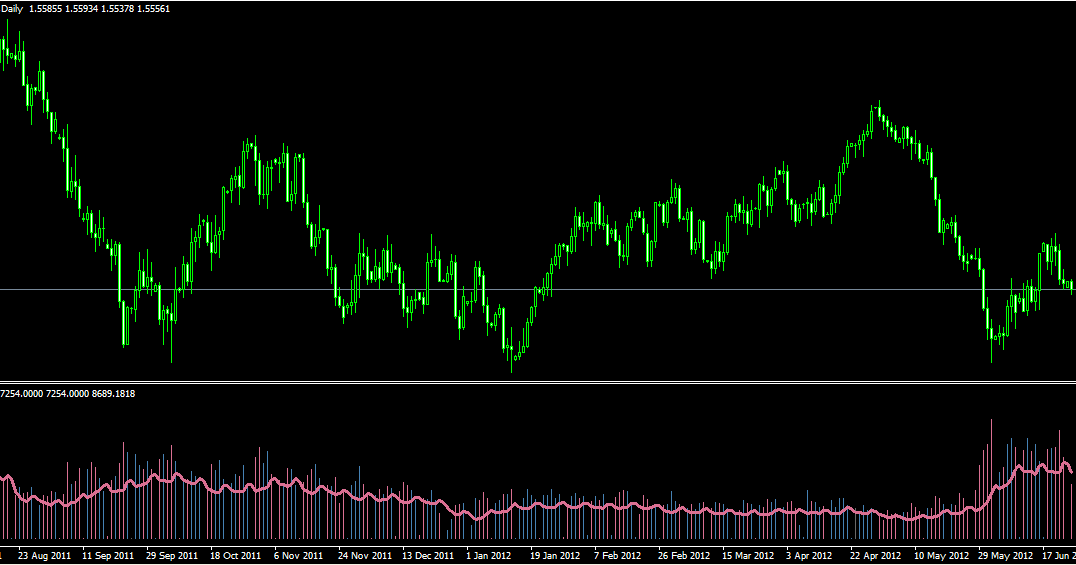
Task: Click the 18 Oct 2011 date label
Action: [x=235, y=555]
